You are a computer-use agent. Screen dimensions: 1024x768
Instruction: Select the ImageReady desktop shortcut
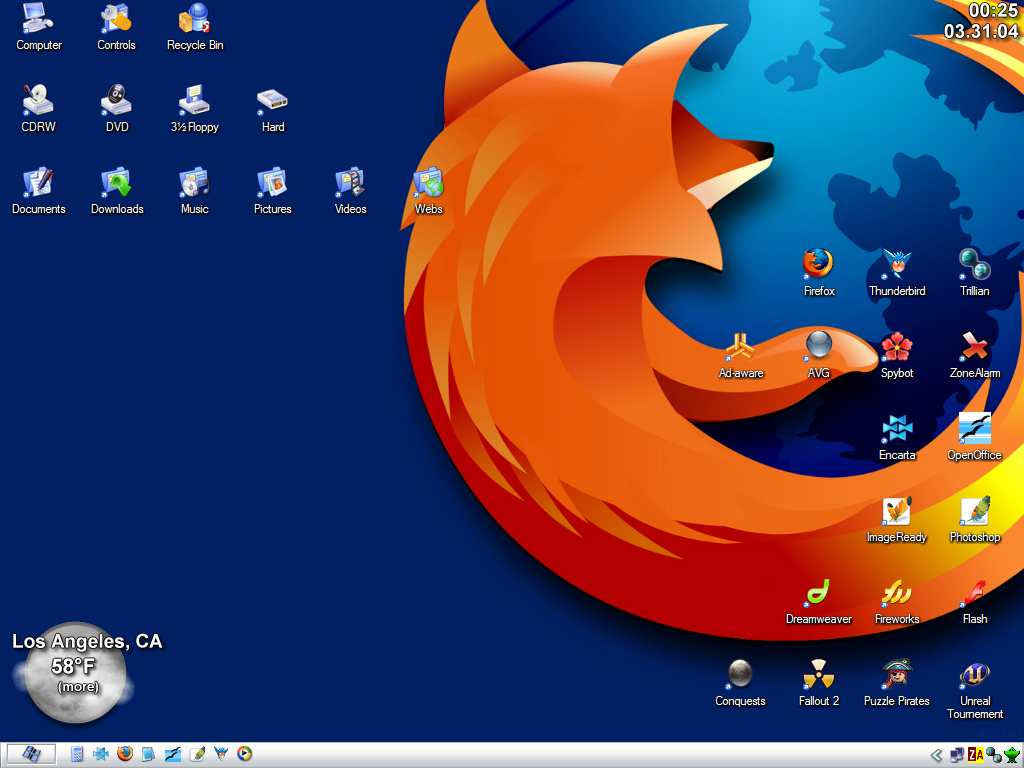tap(897, 520)
